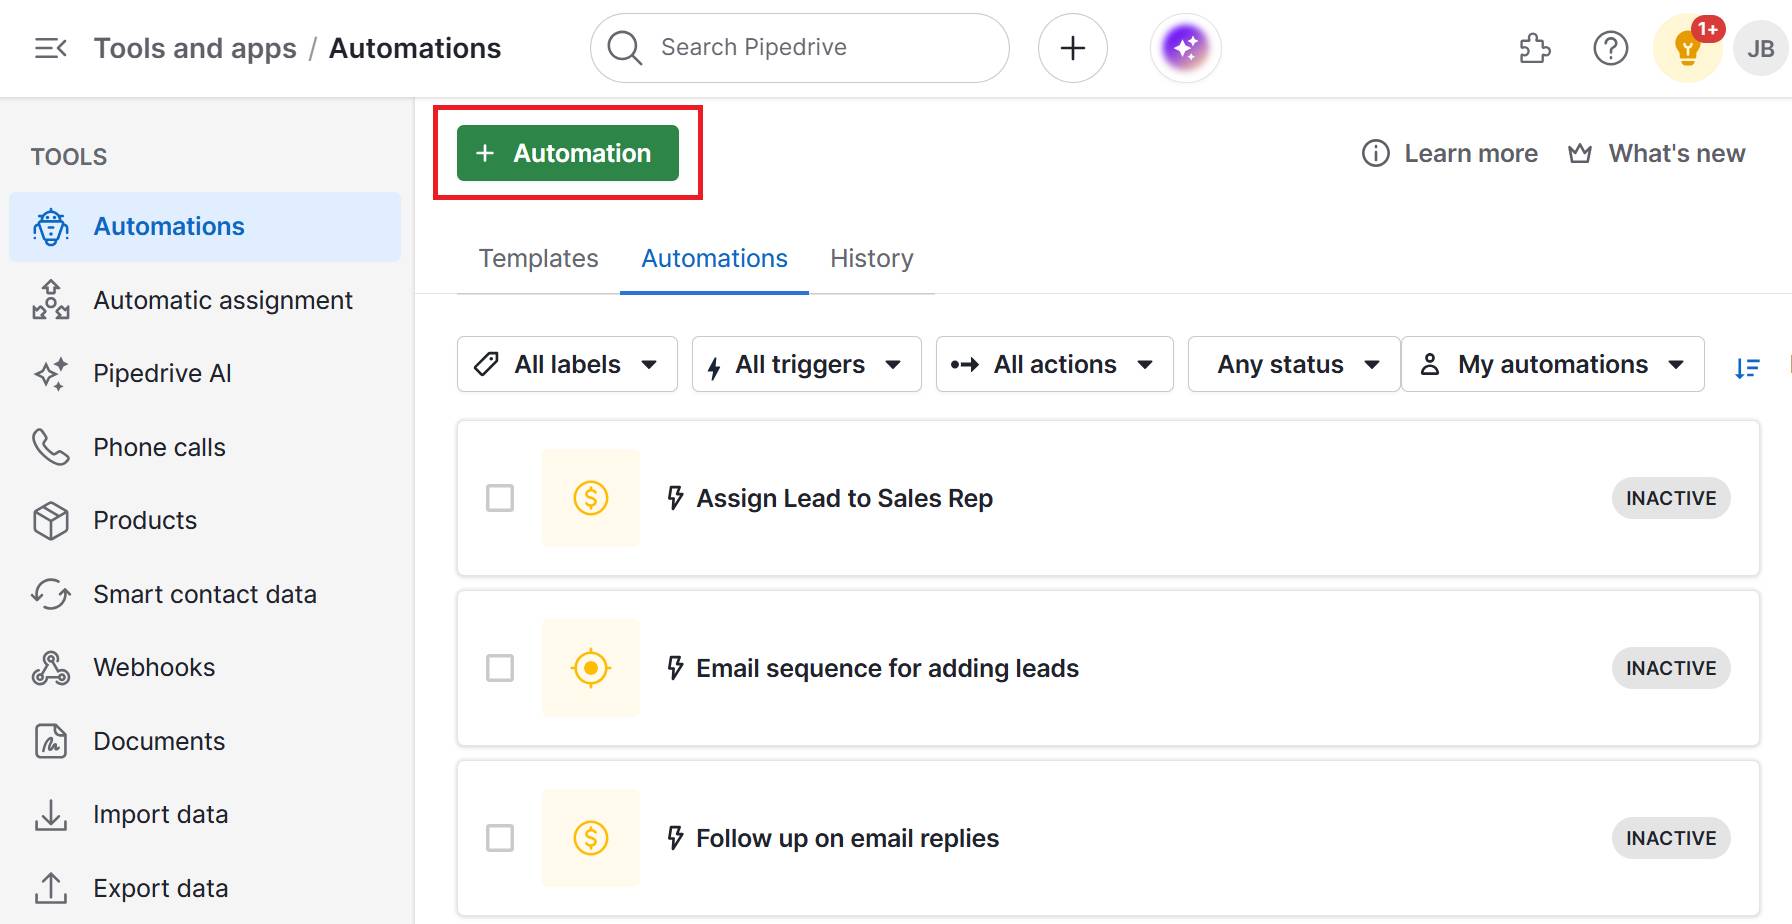
Task: Tick the Email sequence for adding leads checkbox
Action: (499, 668)
